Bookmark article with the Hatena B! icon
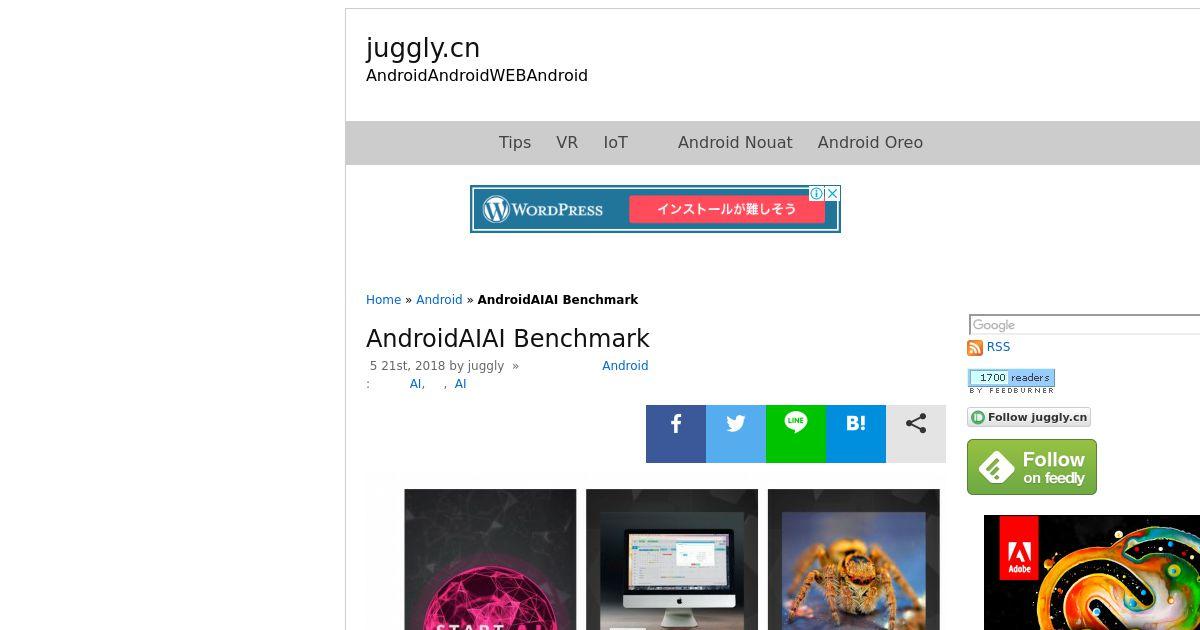The width and height of the screenshot is (1200, 630). (856, 434)
